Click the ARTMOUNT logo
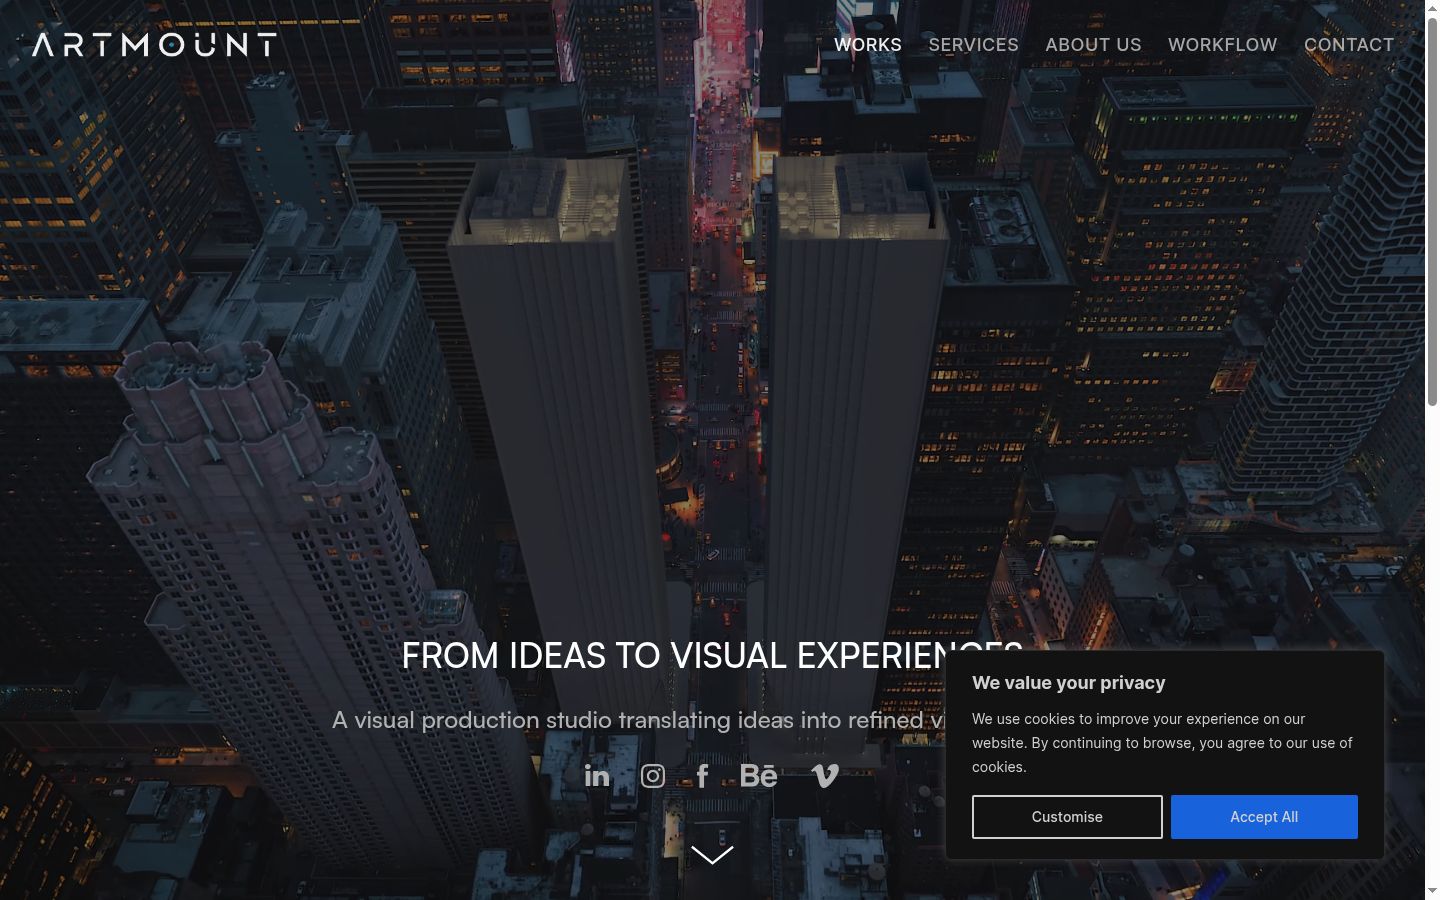1440x900 pixels. [x=155, y=44]
